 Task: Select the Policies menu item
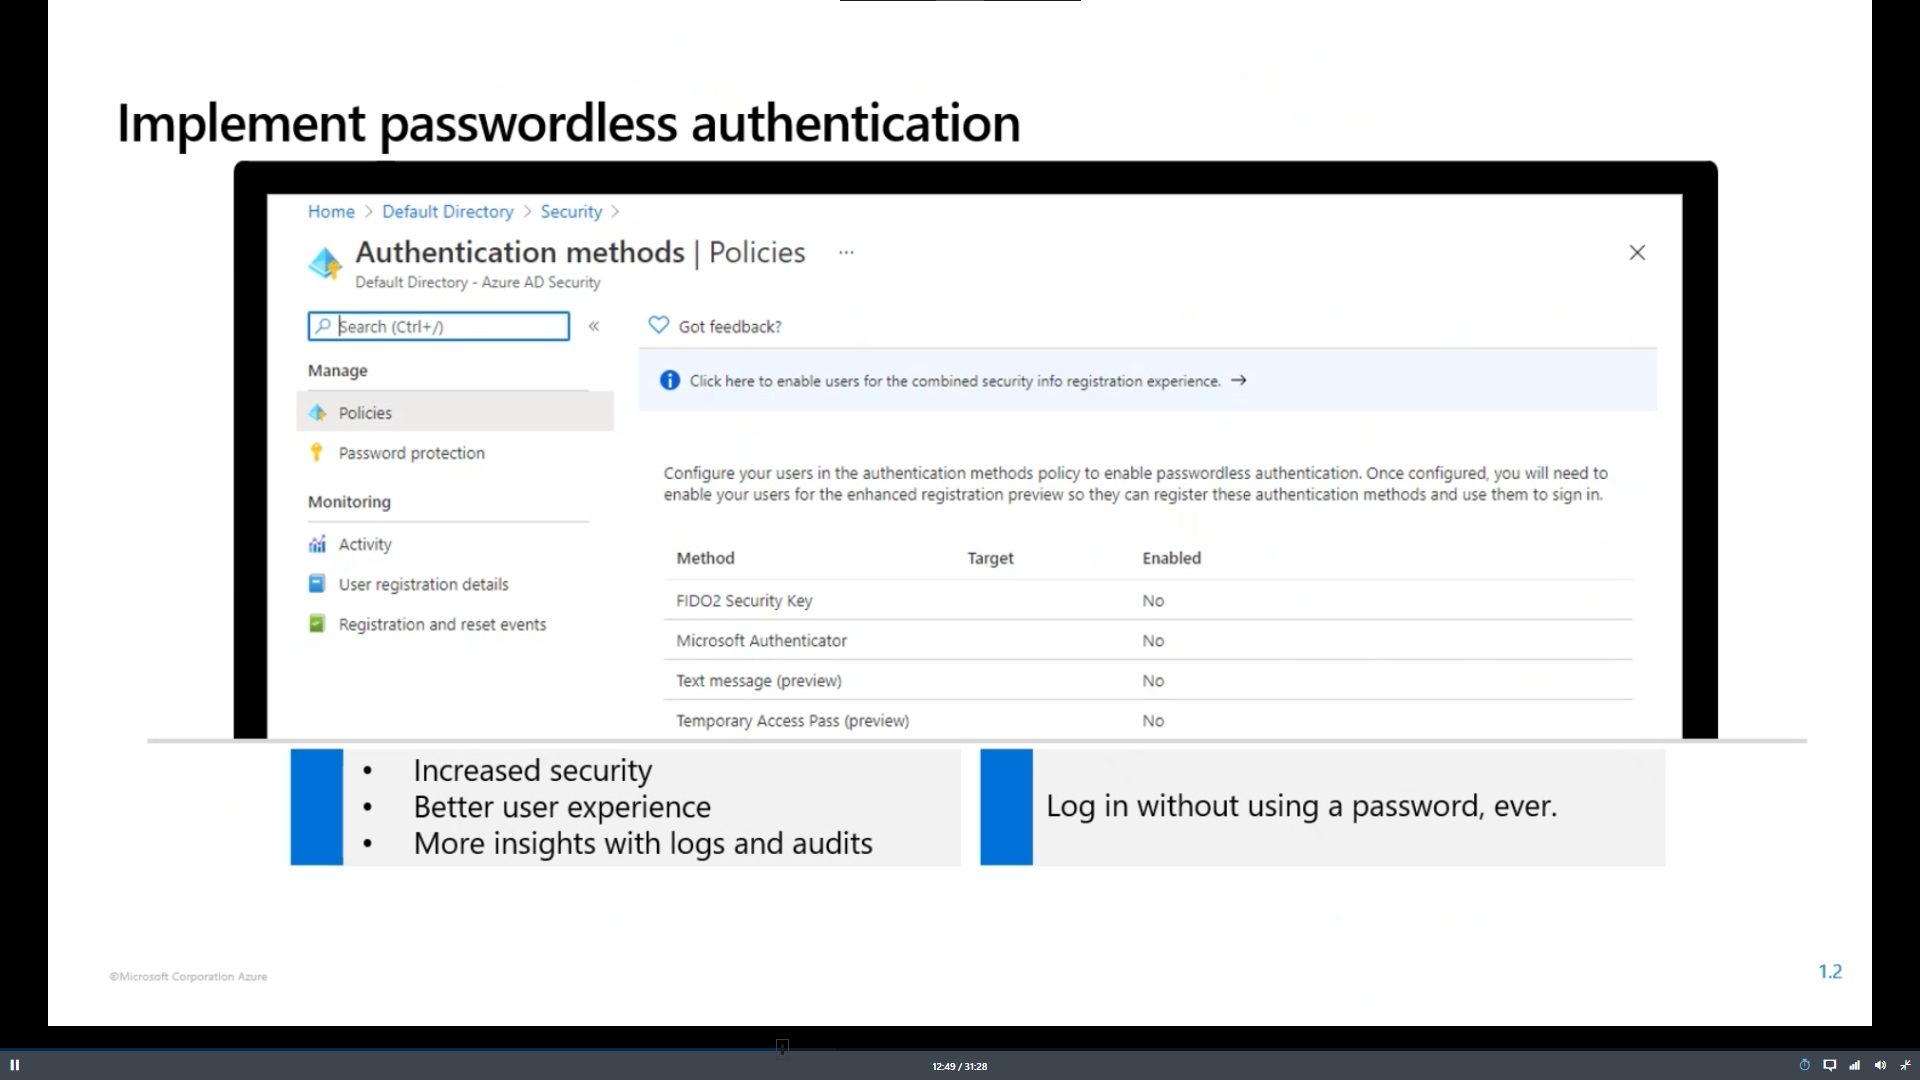(x=455, y=412)
